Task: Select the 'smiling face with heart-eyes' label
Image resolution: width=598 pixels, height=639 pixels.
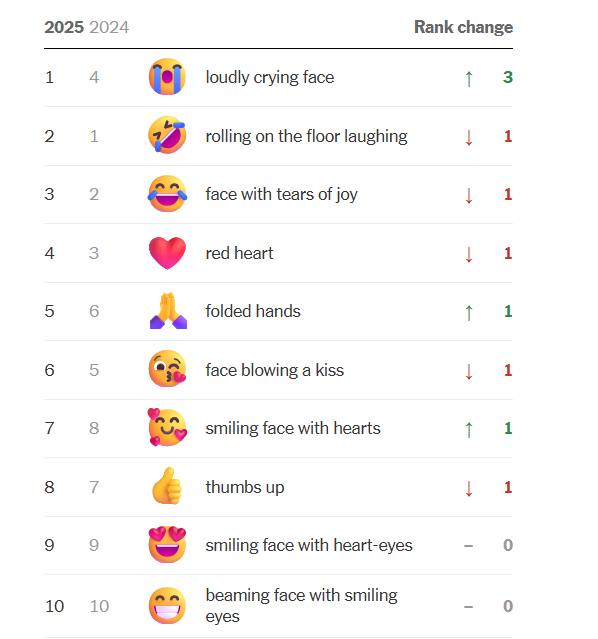Action: pyautogui.click(x=309, y=545)
